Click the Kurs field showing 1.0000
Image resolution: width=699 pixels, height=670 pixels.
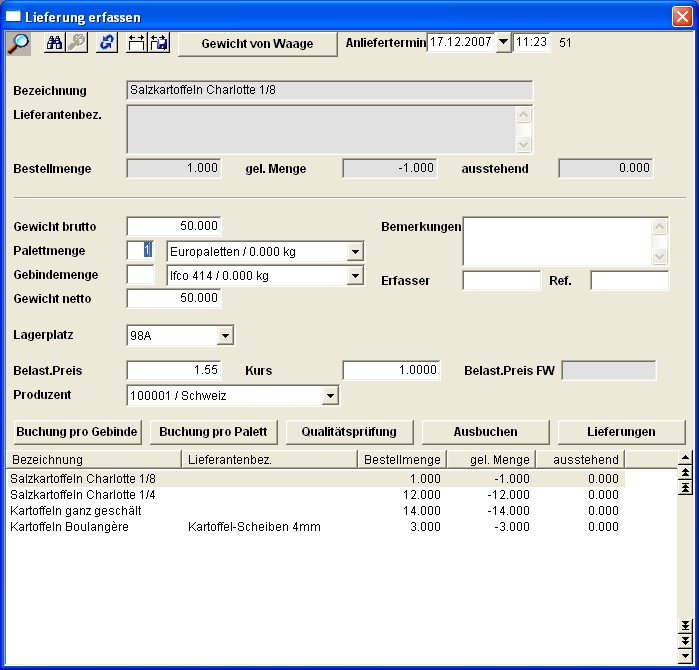click(391, 370)
